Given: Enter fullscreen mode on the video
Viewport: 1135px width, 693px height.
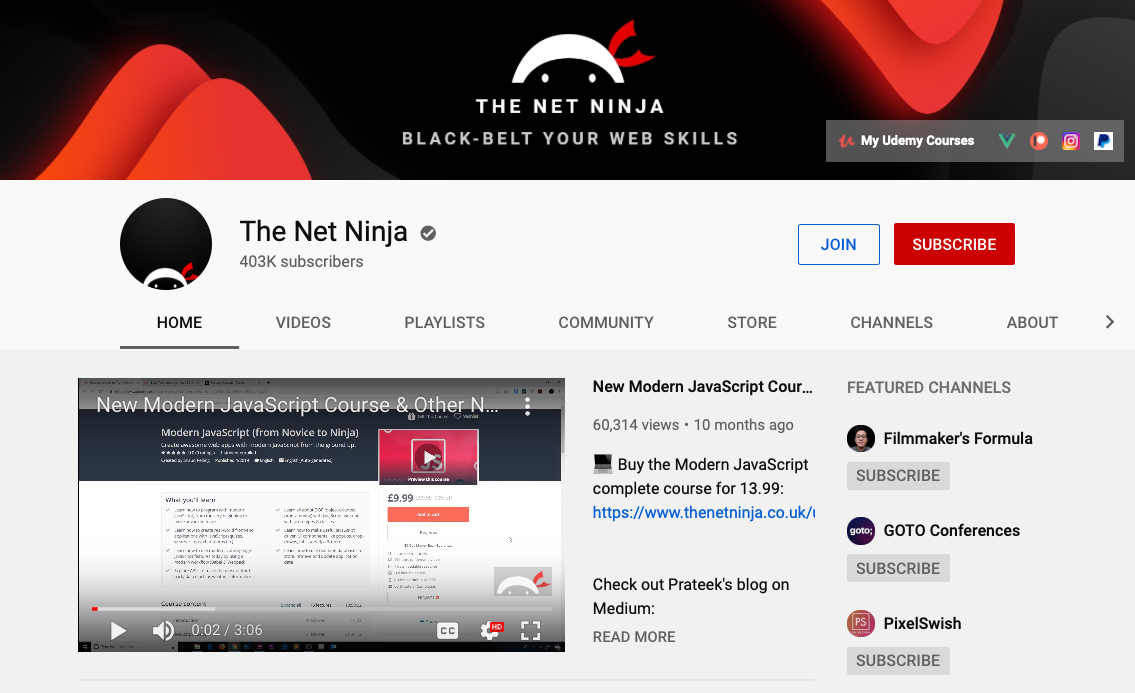Looking at the screenshot, I should [x=531, y=631].
